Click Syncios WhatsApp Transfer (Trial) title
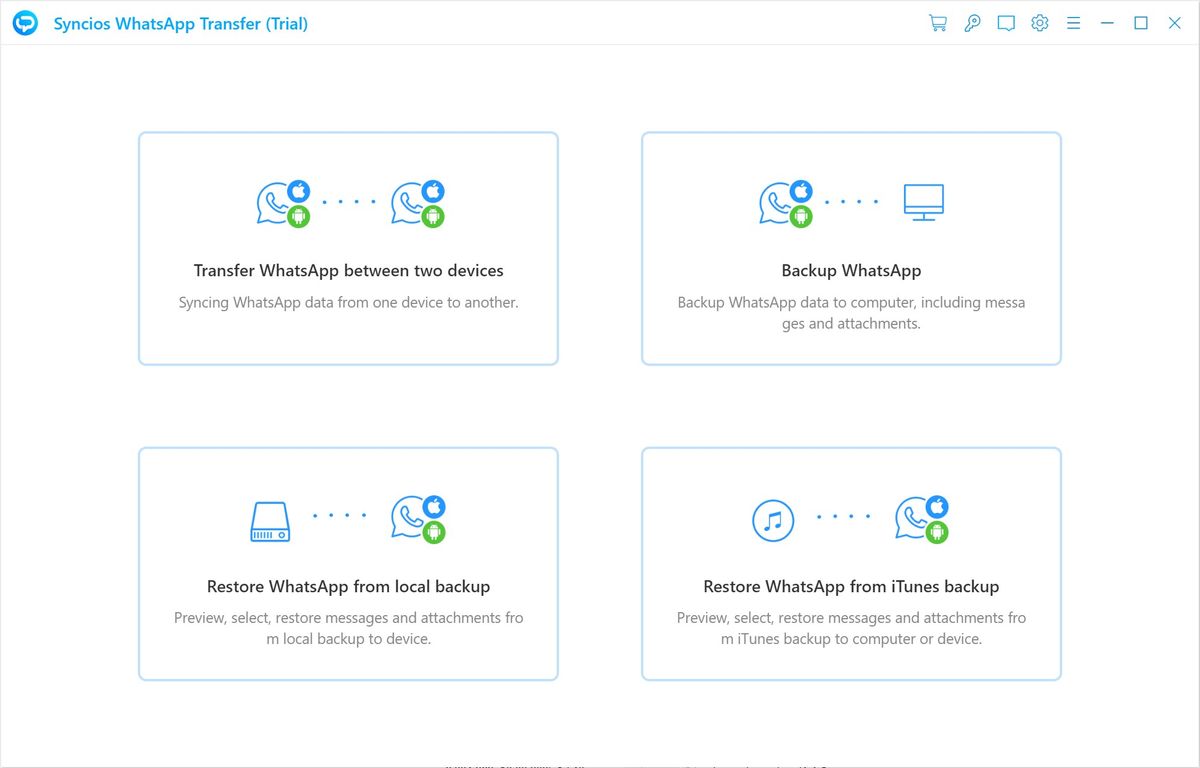Image resolution: width=1200 pixels, height=768 pixels. click(x=181, y=23)
